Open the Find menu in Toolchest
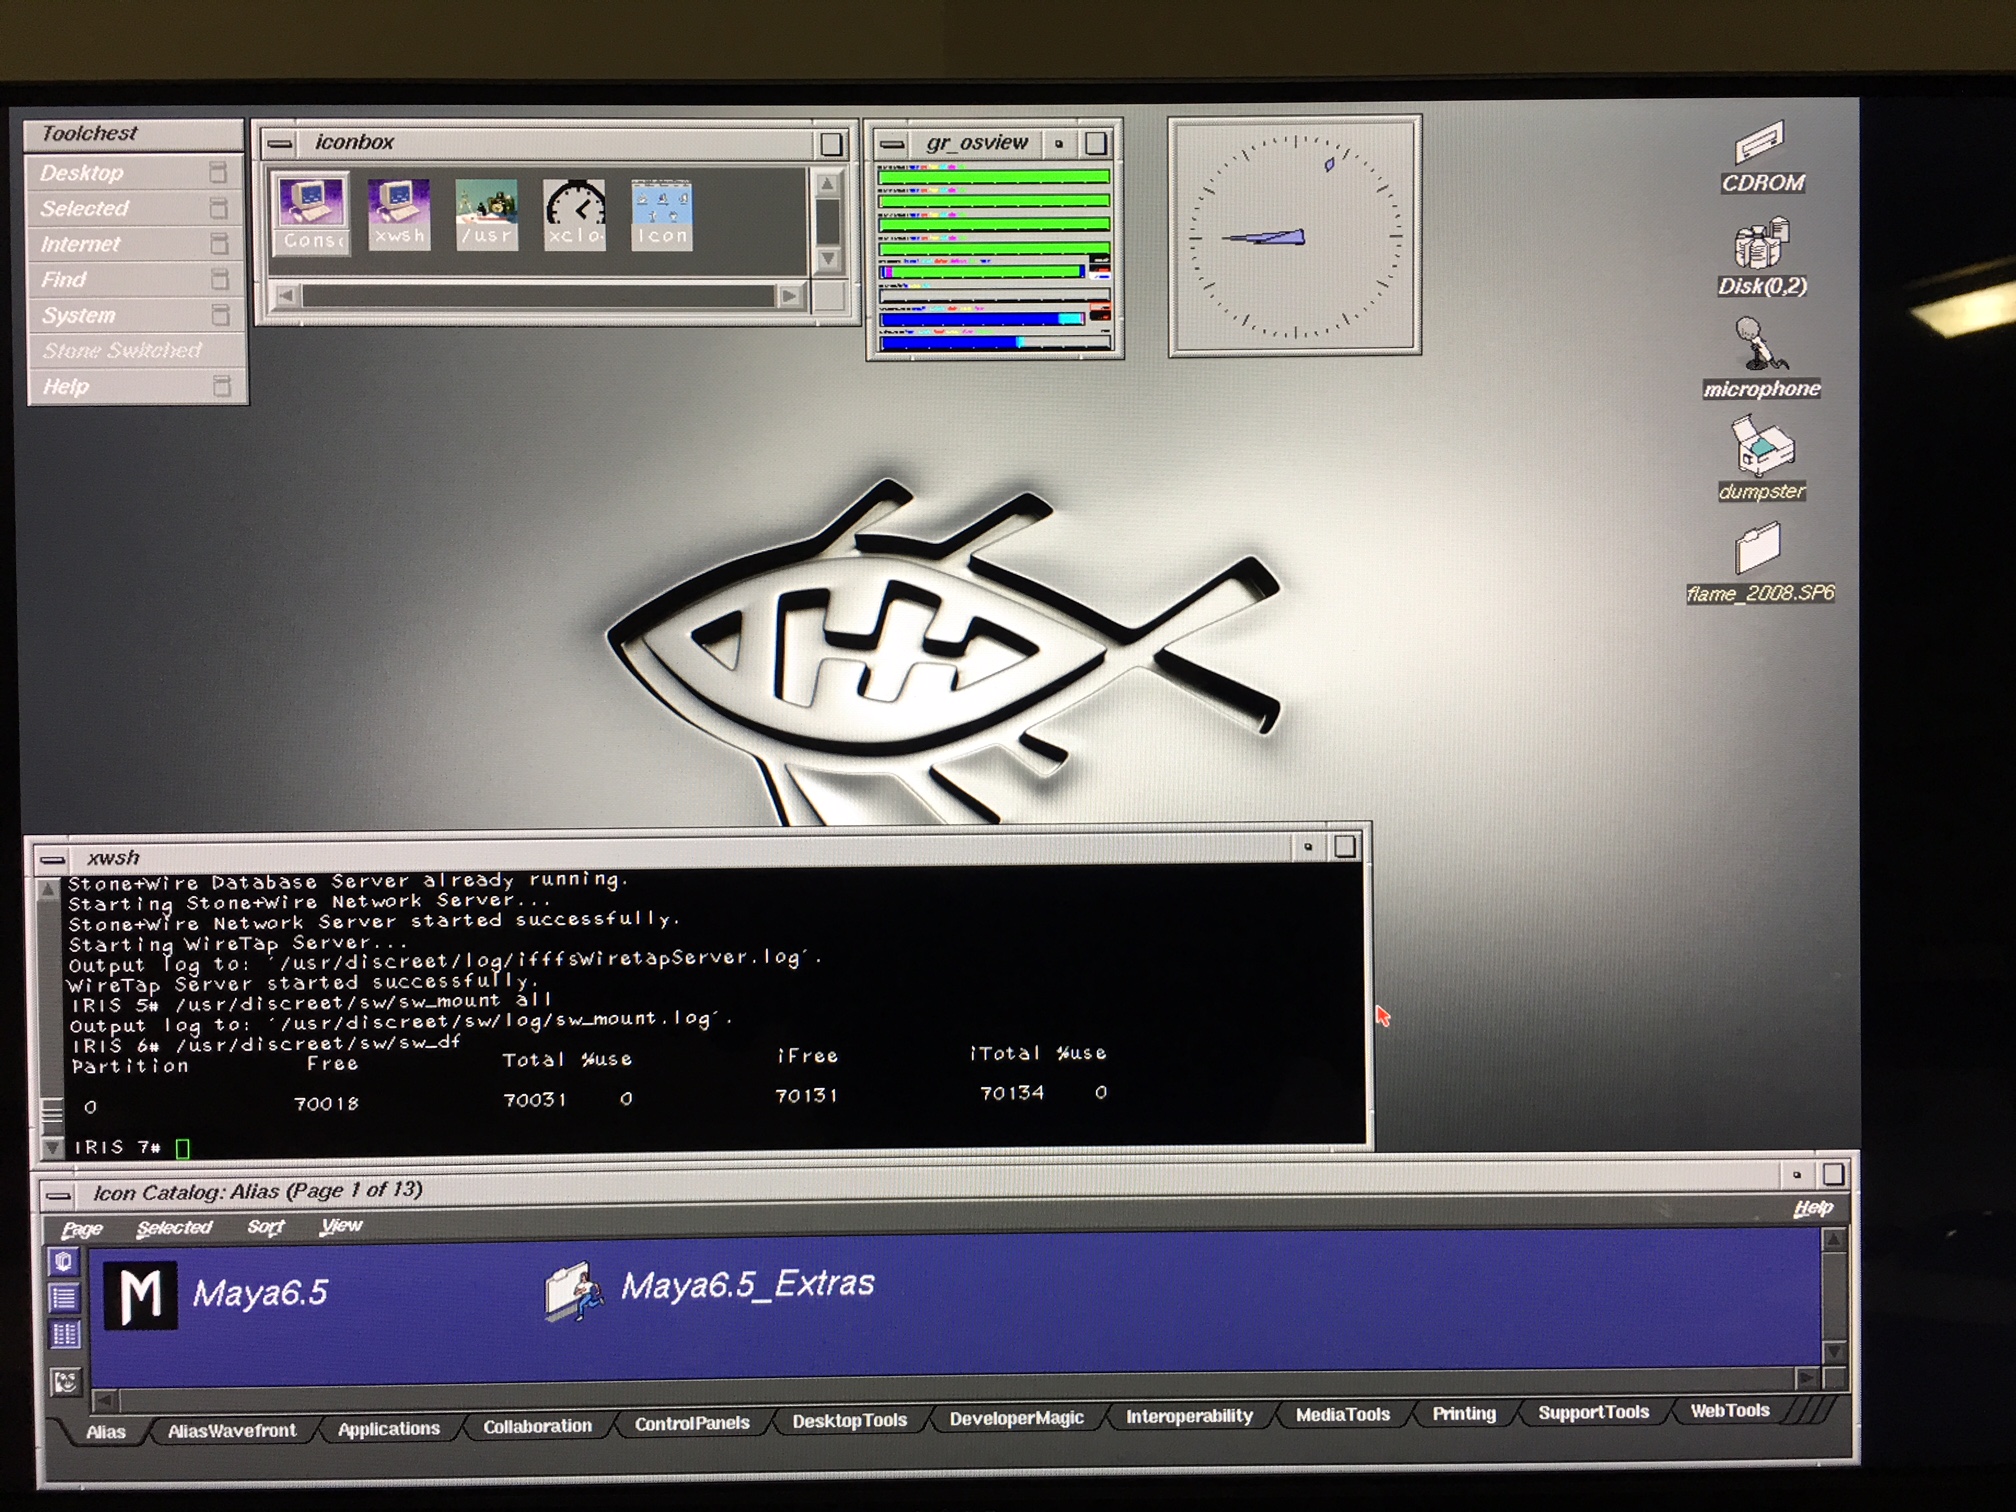This screenshot has height=1512, width=2016. [135, 280]
